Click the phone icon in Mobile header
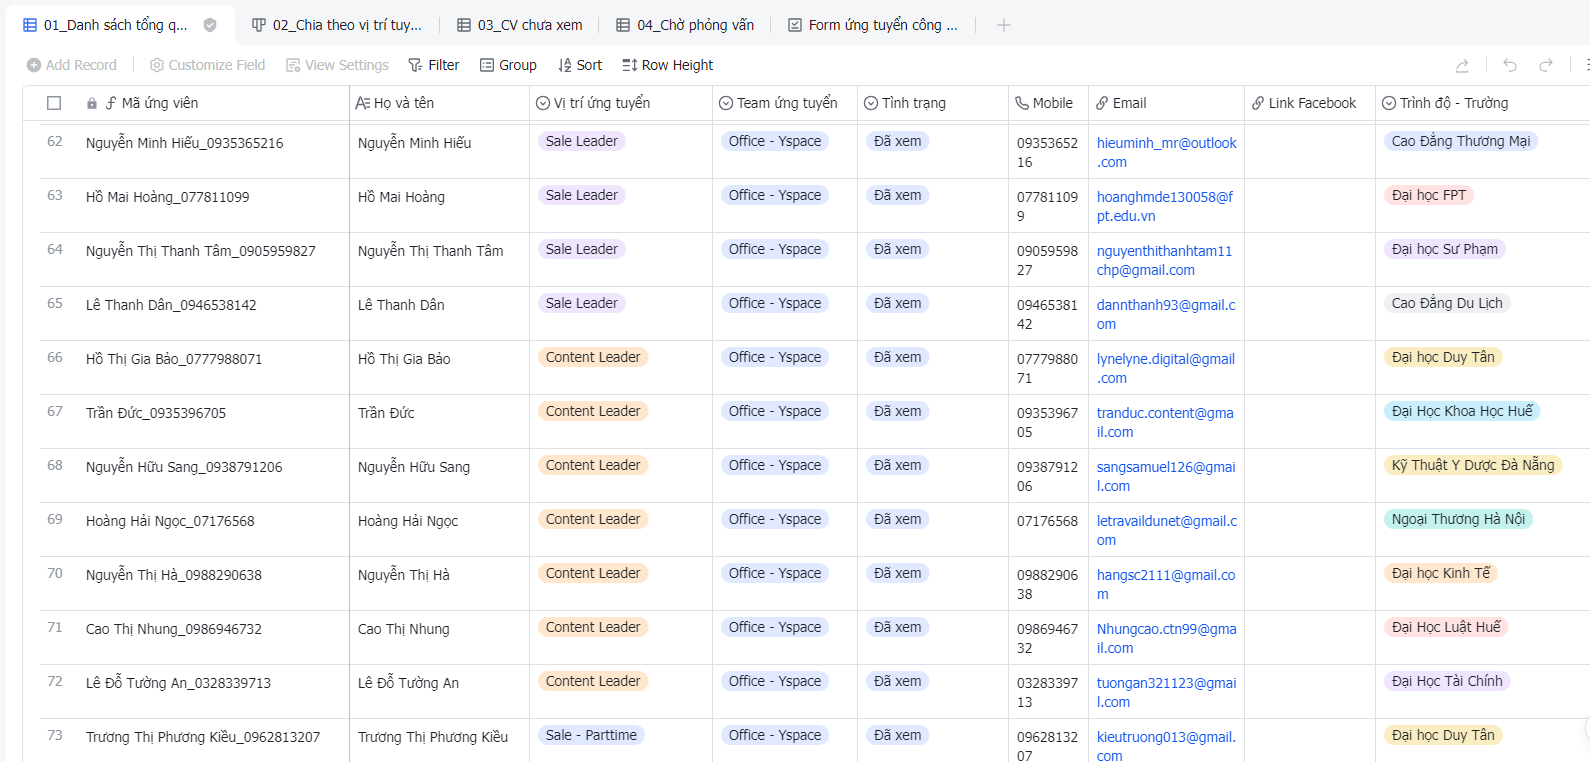 click(x=1022, y=103)
